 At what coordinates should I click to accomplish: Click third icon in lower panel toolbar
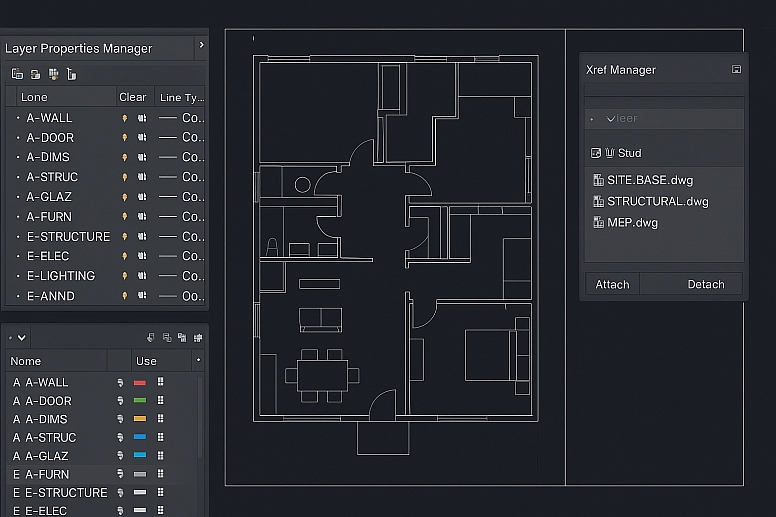(182, 337)
